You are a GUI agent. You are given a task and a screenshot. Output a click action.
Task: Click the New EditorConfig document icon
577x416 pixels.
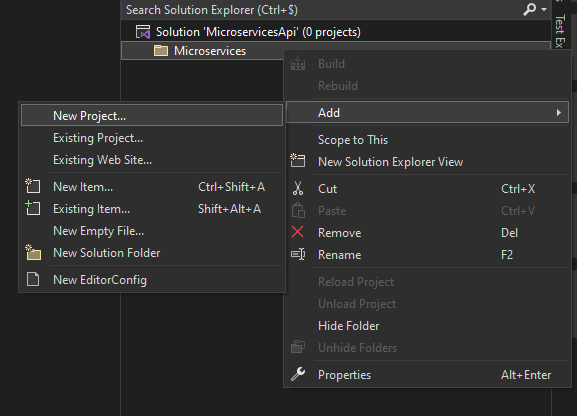tap(33, 279)
